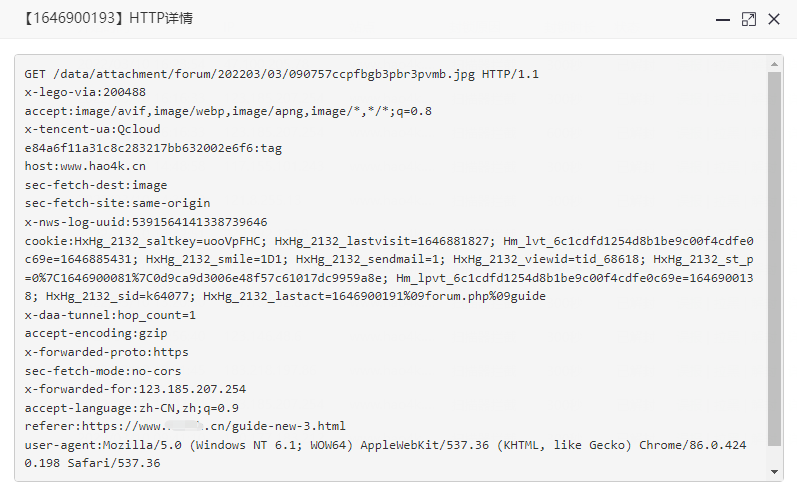Click the cookie:HxHg_2132_saltkey text
The height and width of the screenshot is (493, 797).
(145, 241)
